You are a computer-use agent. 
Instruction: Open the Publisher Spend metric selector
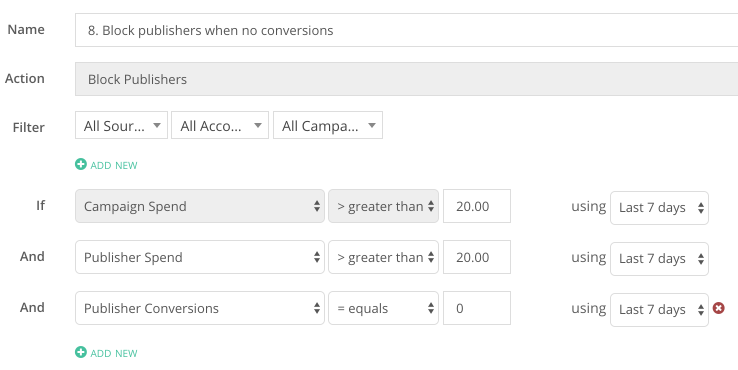(x=200, y=257)
